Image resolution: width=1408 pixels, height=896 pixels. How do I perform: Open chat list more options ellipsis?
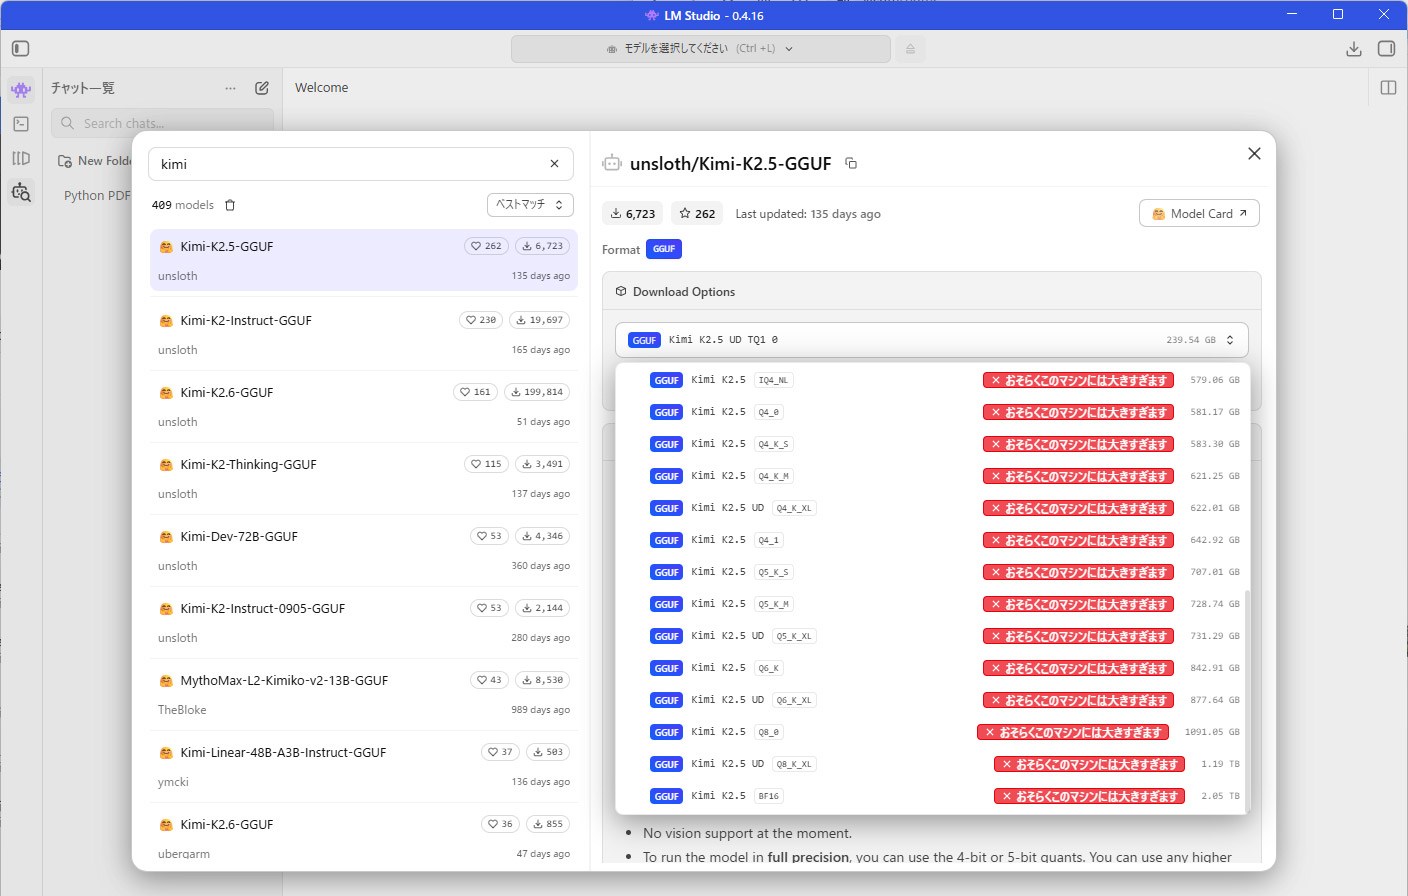pyautogui.click(x=231, y=88)
